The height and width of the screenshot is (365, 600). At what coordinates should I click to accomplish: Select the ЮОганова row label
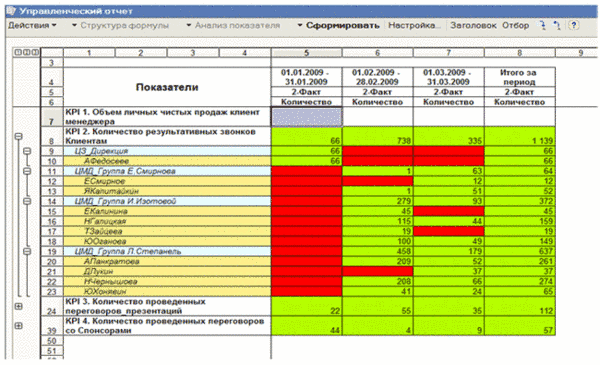tap(167, 241)
